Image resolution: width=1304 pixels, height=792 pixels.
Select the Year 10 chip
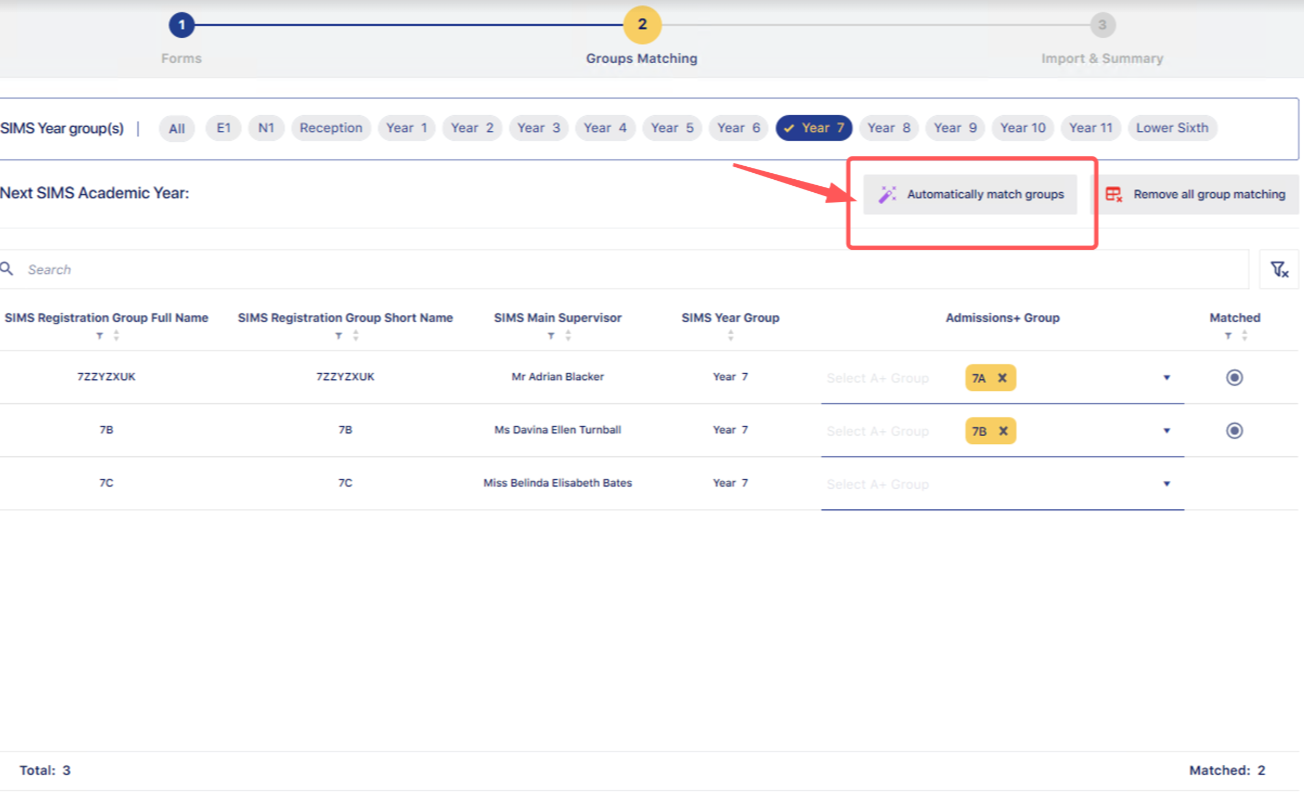coord(1023,128)
